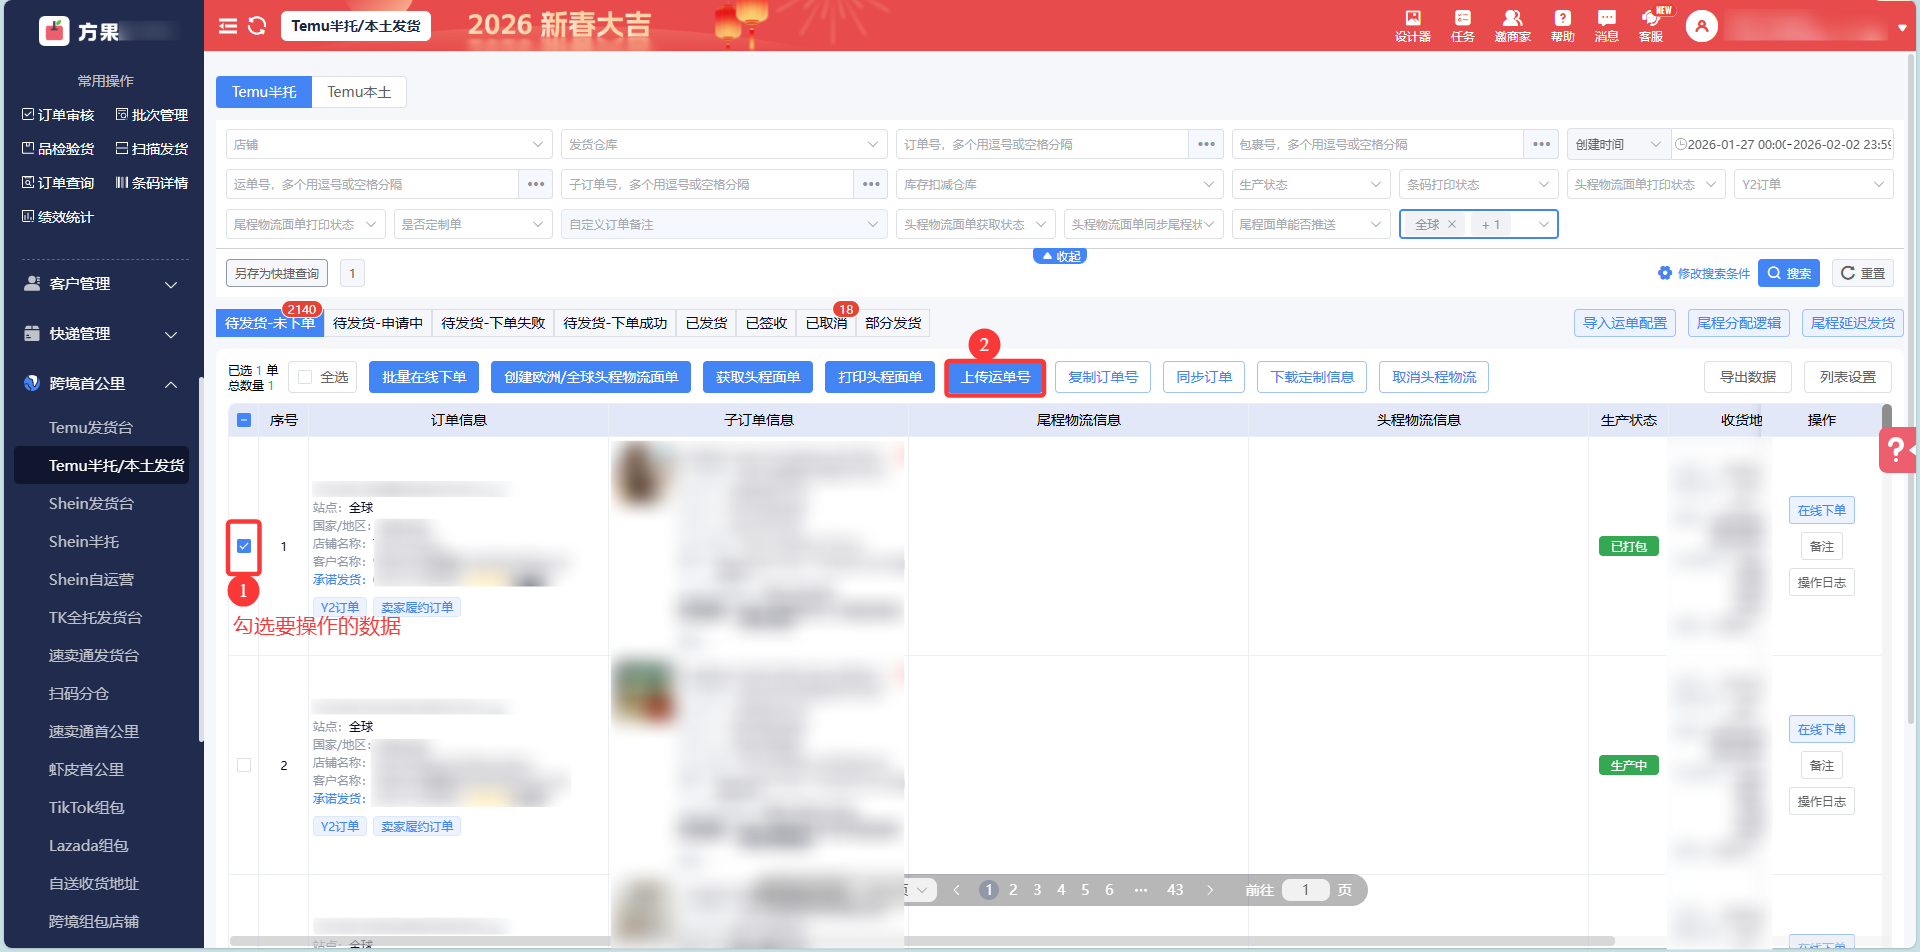
Task: Open 订单审核 in common operations
Action: click(58, 115)
